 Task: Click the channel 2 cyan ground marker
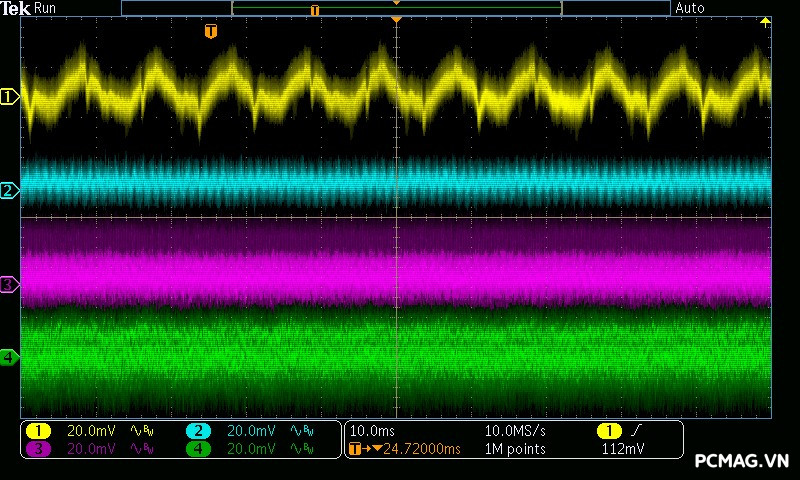pos(9,190)
